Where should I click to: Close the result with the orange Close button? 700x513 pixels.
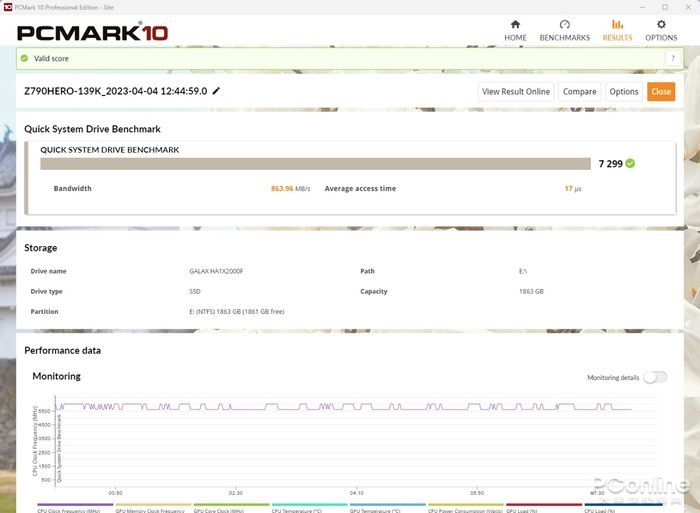[661, 92]
